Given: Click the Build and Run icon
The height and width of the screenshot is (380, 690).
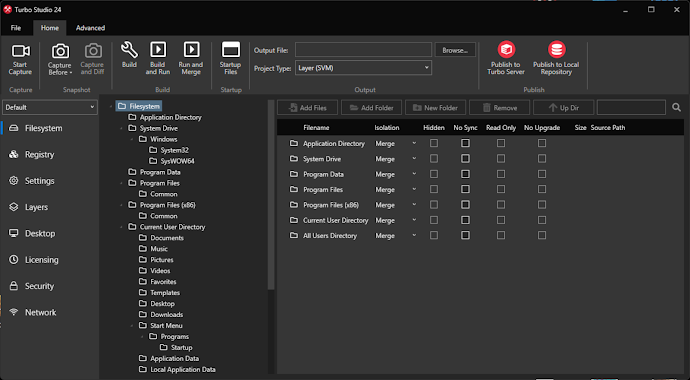Looking at the screenshot, I should [158, 50].
